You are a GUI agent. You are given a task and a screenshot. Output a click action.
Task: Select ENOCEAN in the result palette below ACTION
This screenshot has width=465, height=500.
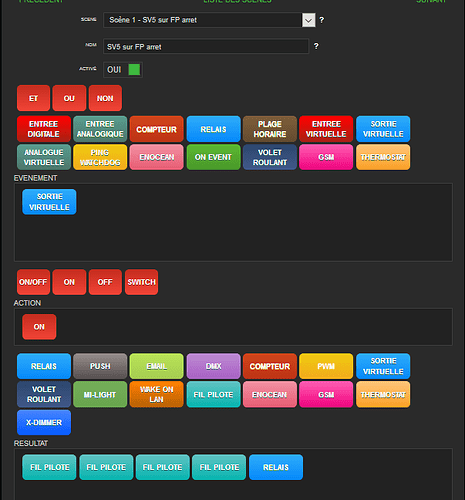[x=270, y=394]
